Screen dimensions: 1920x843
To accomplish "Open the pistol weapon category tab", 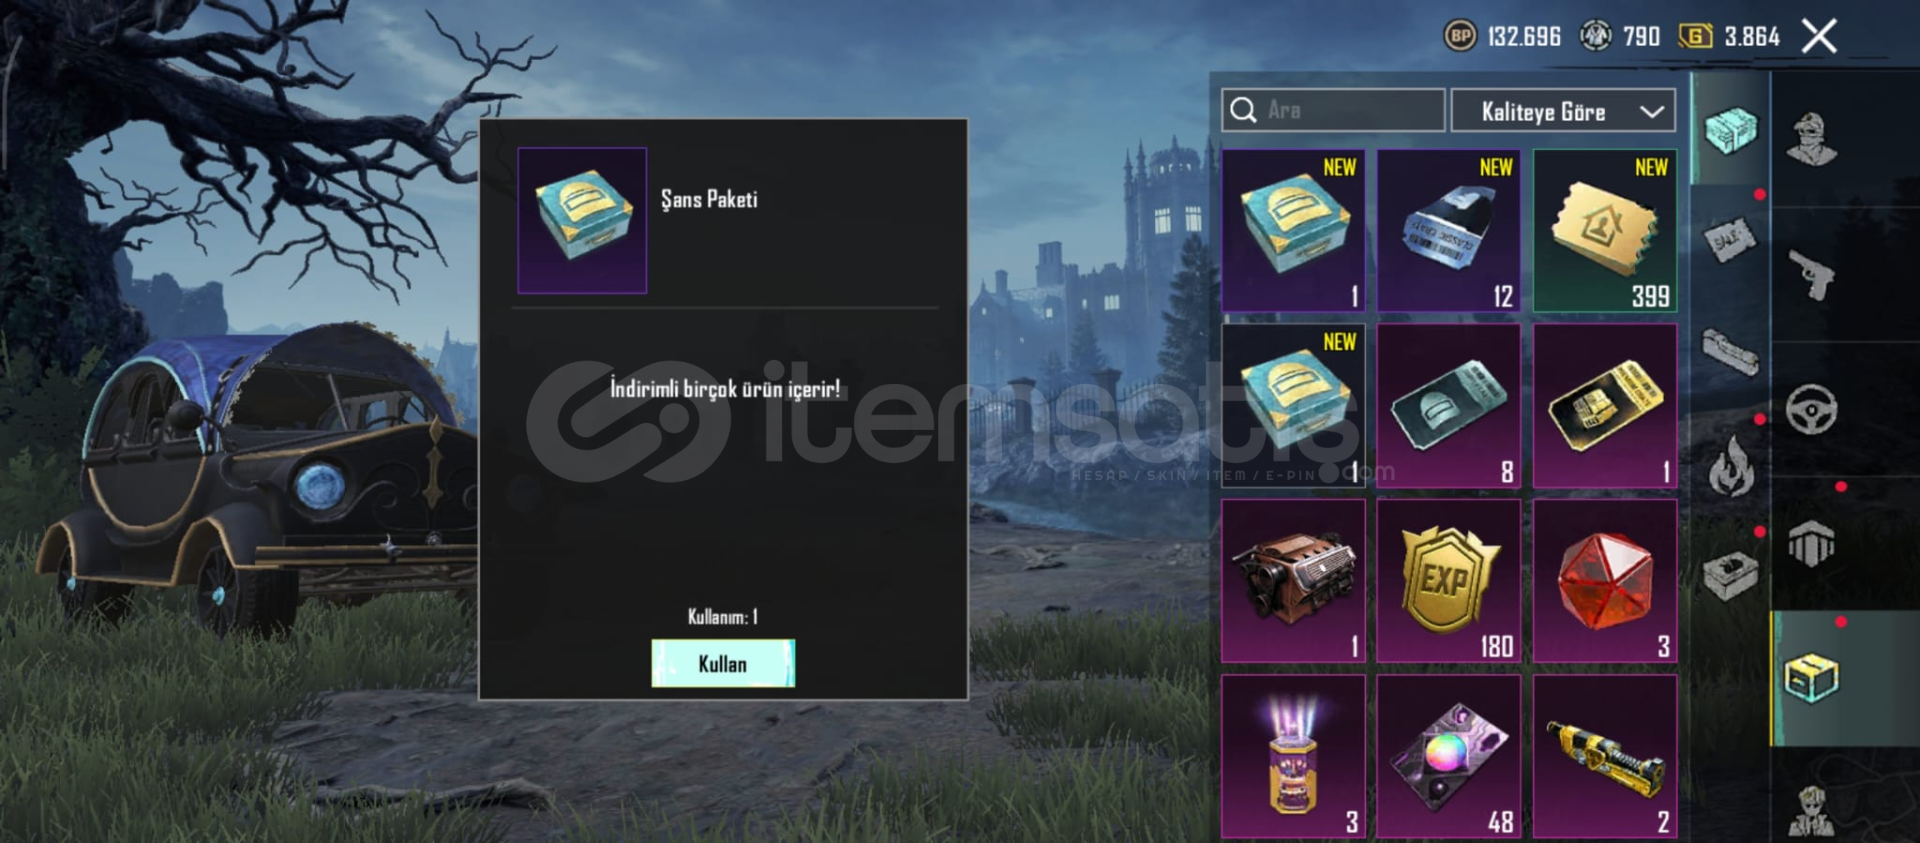I will coord(1811,274).
